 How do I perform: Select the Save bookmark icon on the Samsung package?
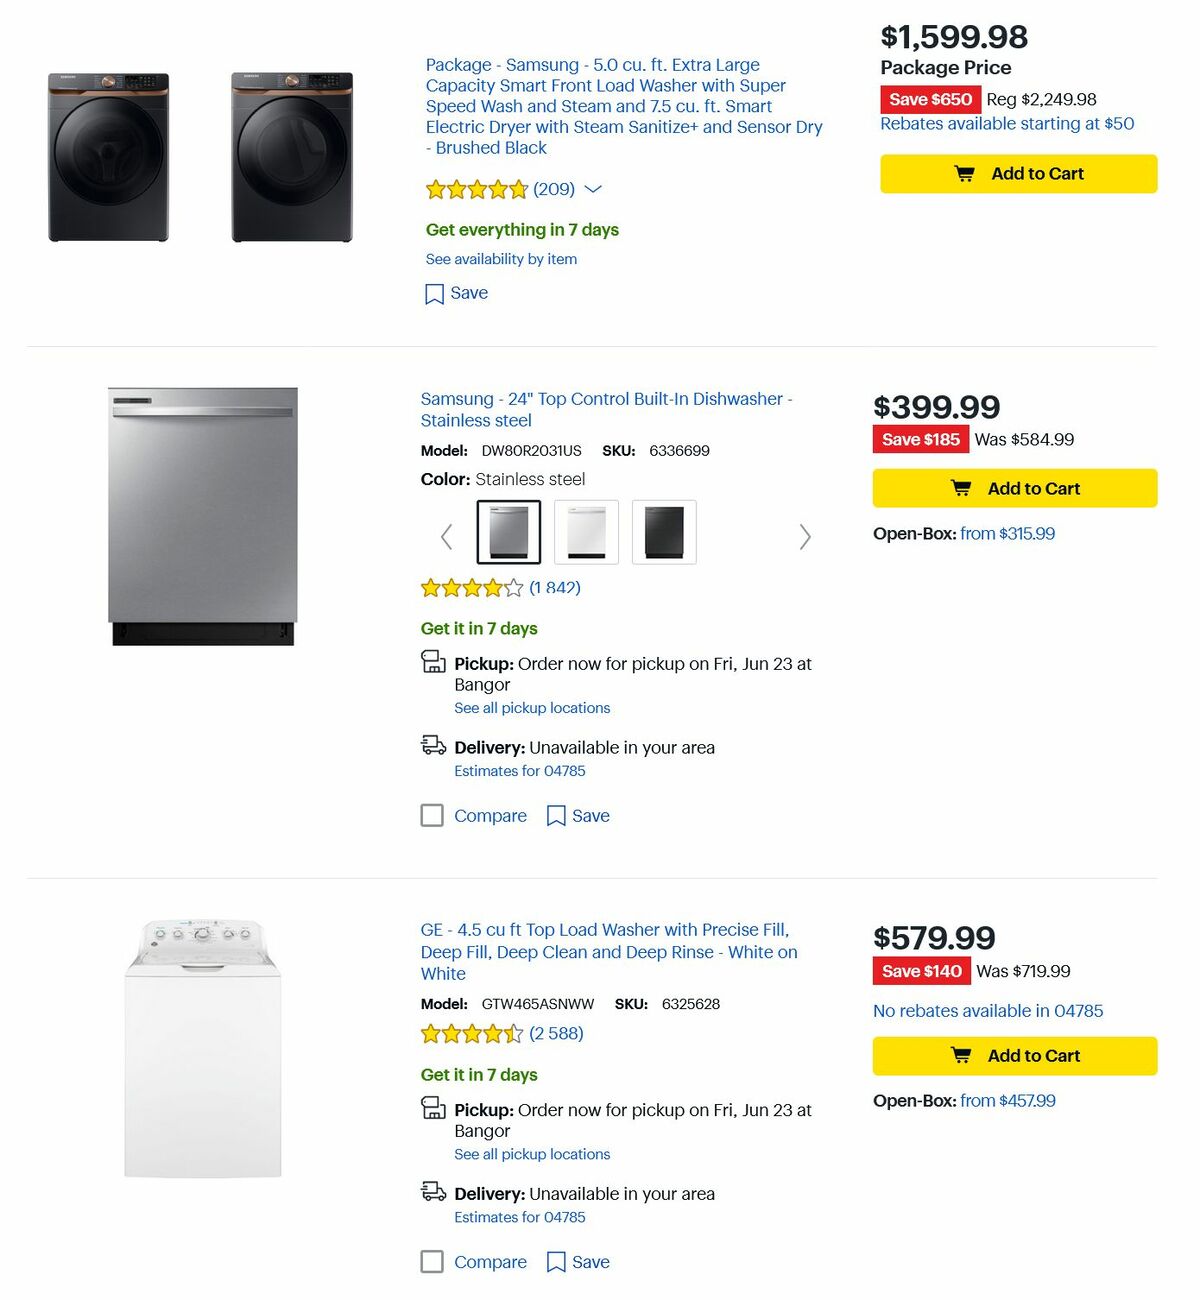[x=435, y=293]
